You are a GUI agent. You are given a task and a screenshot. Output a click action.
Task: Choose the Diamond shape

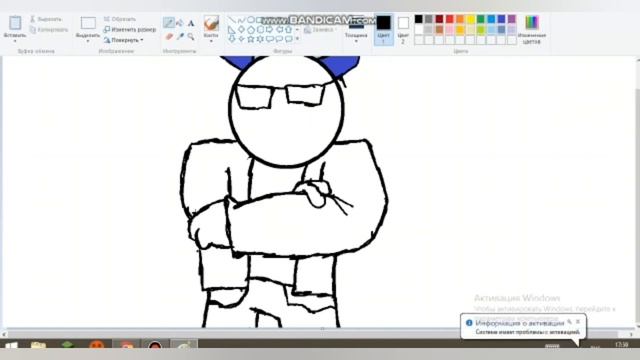[x=241, y=30]
